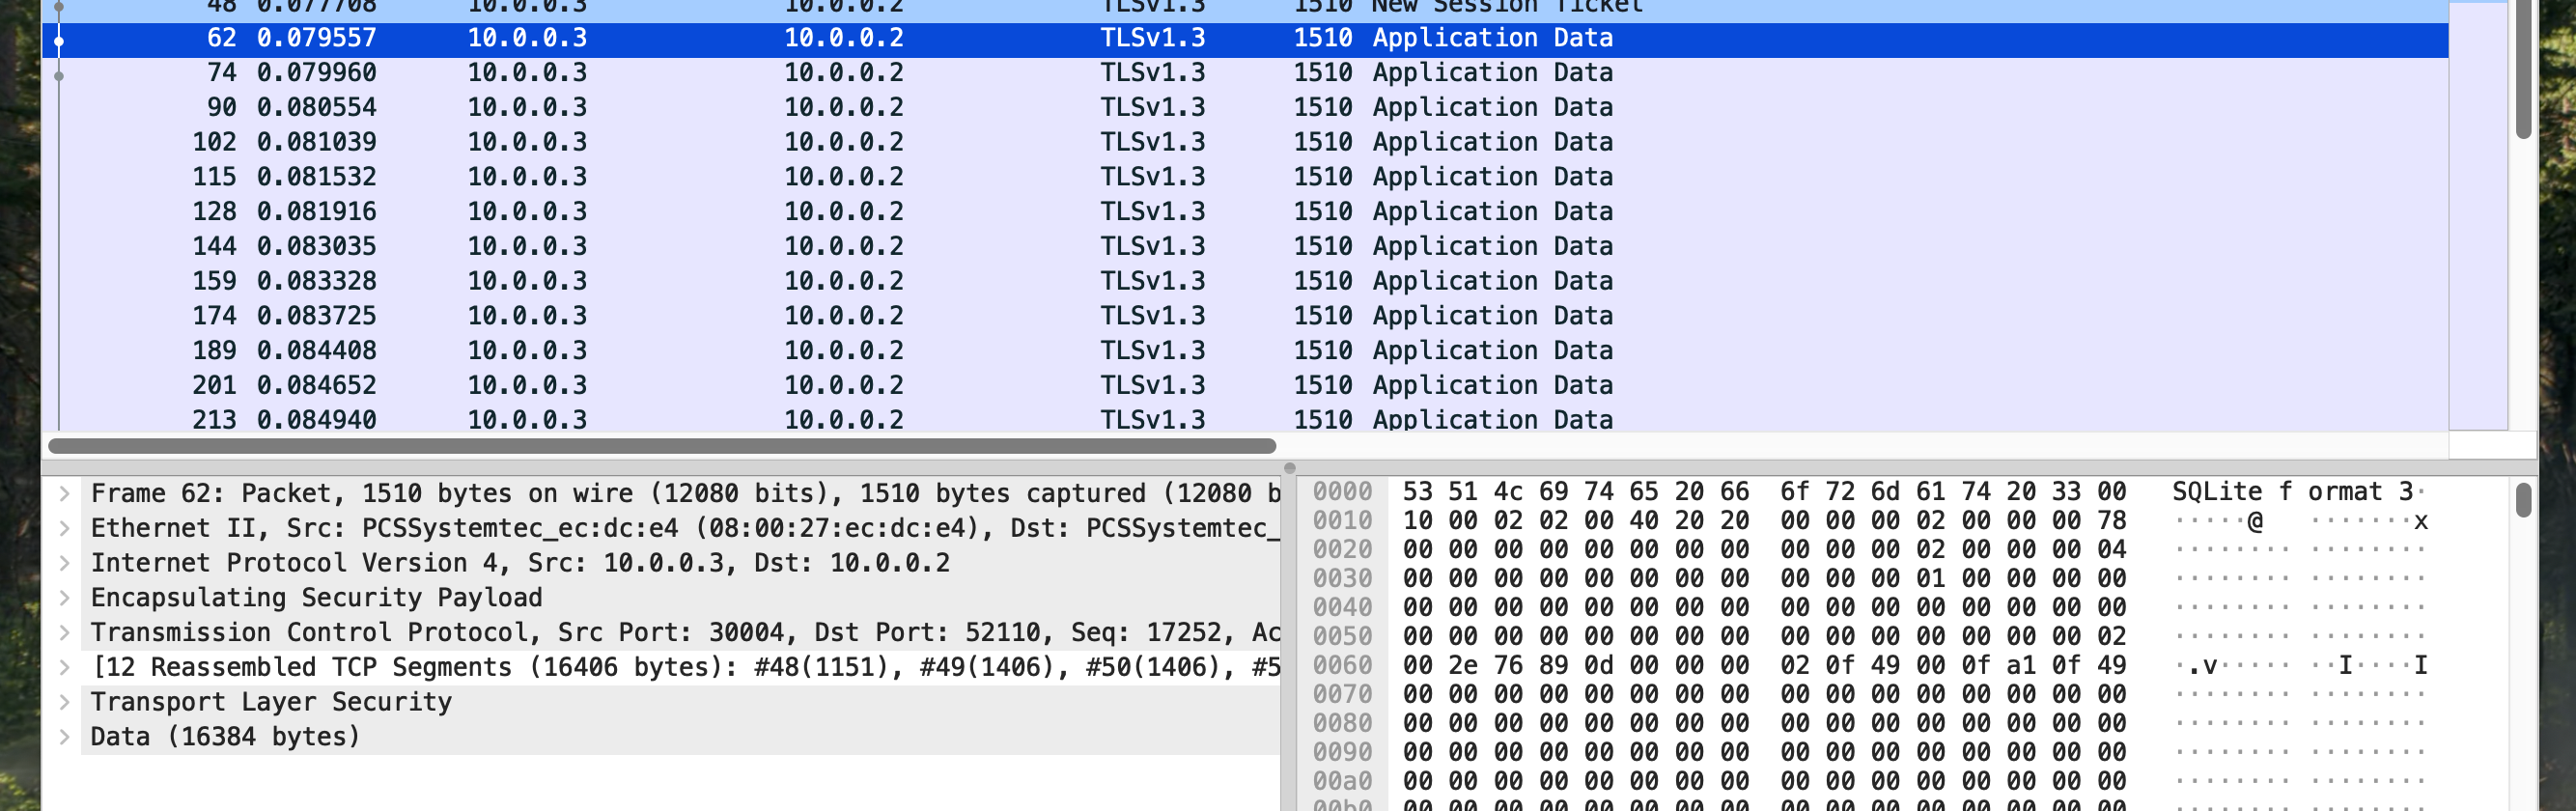2576x811 pixels.
Task: Click hex offset 0050 in byte pane
Action: [1342, 637]
